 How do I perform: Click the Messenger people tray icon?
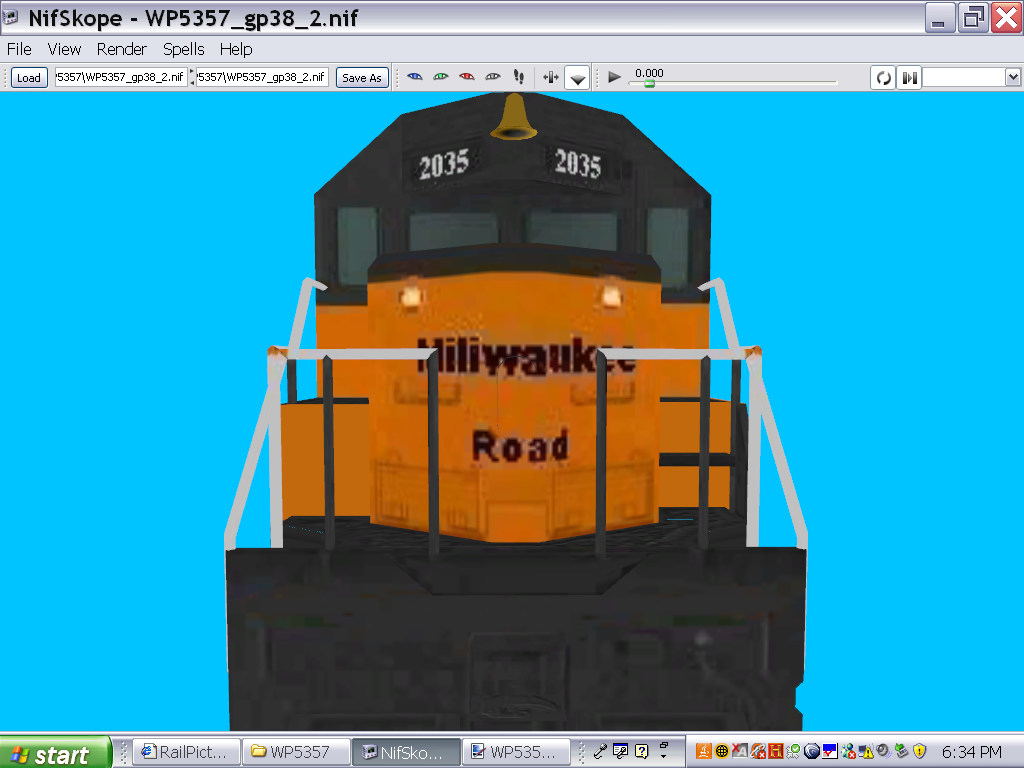(848, 752)
